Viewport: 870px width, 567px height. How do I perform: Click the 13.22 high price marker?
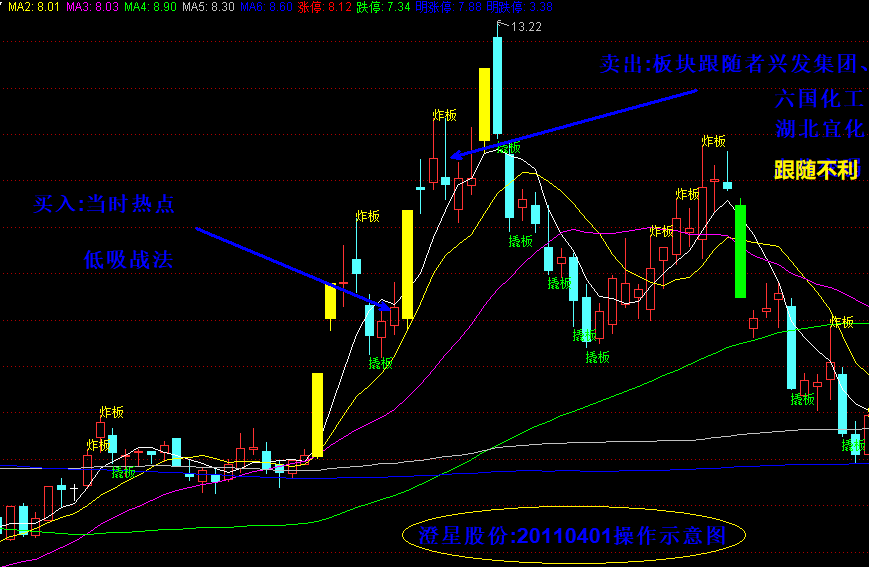pyautogui.click(x=525, y=27)
